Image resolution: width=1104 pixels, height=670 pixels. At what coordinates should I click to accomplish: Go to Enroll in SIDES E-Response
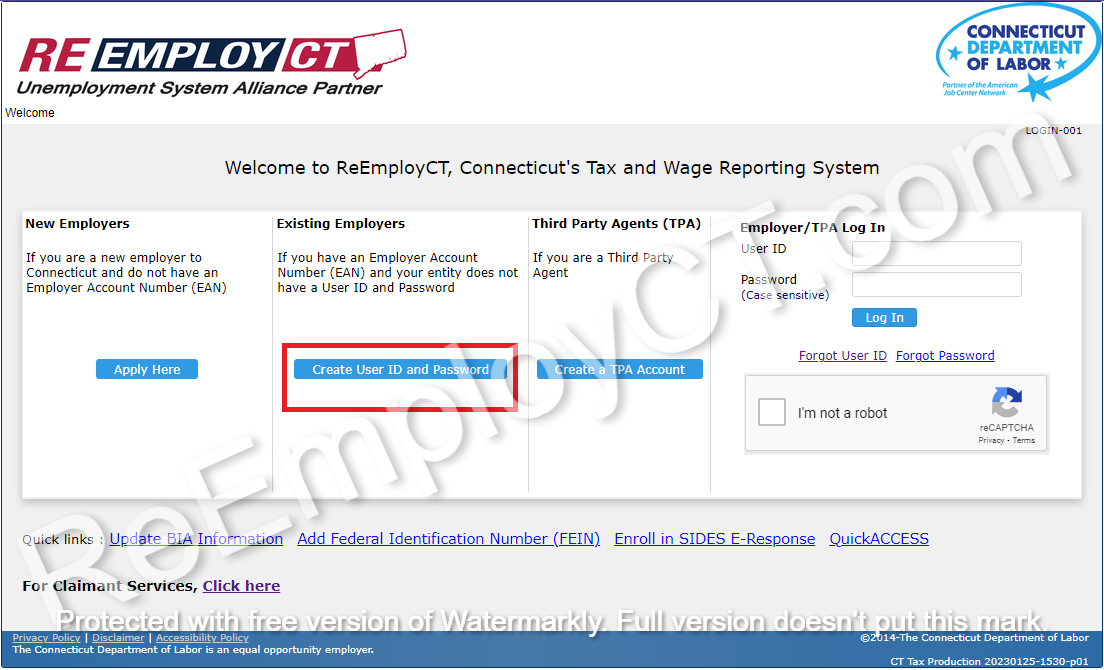click(714, 539)
